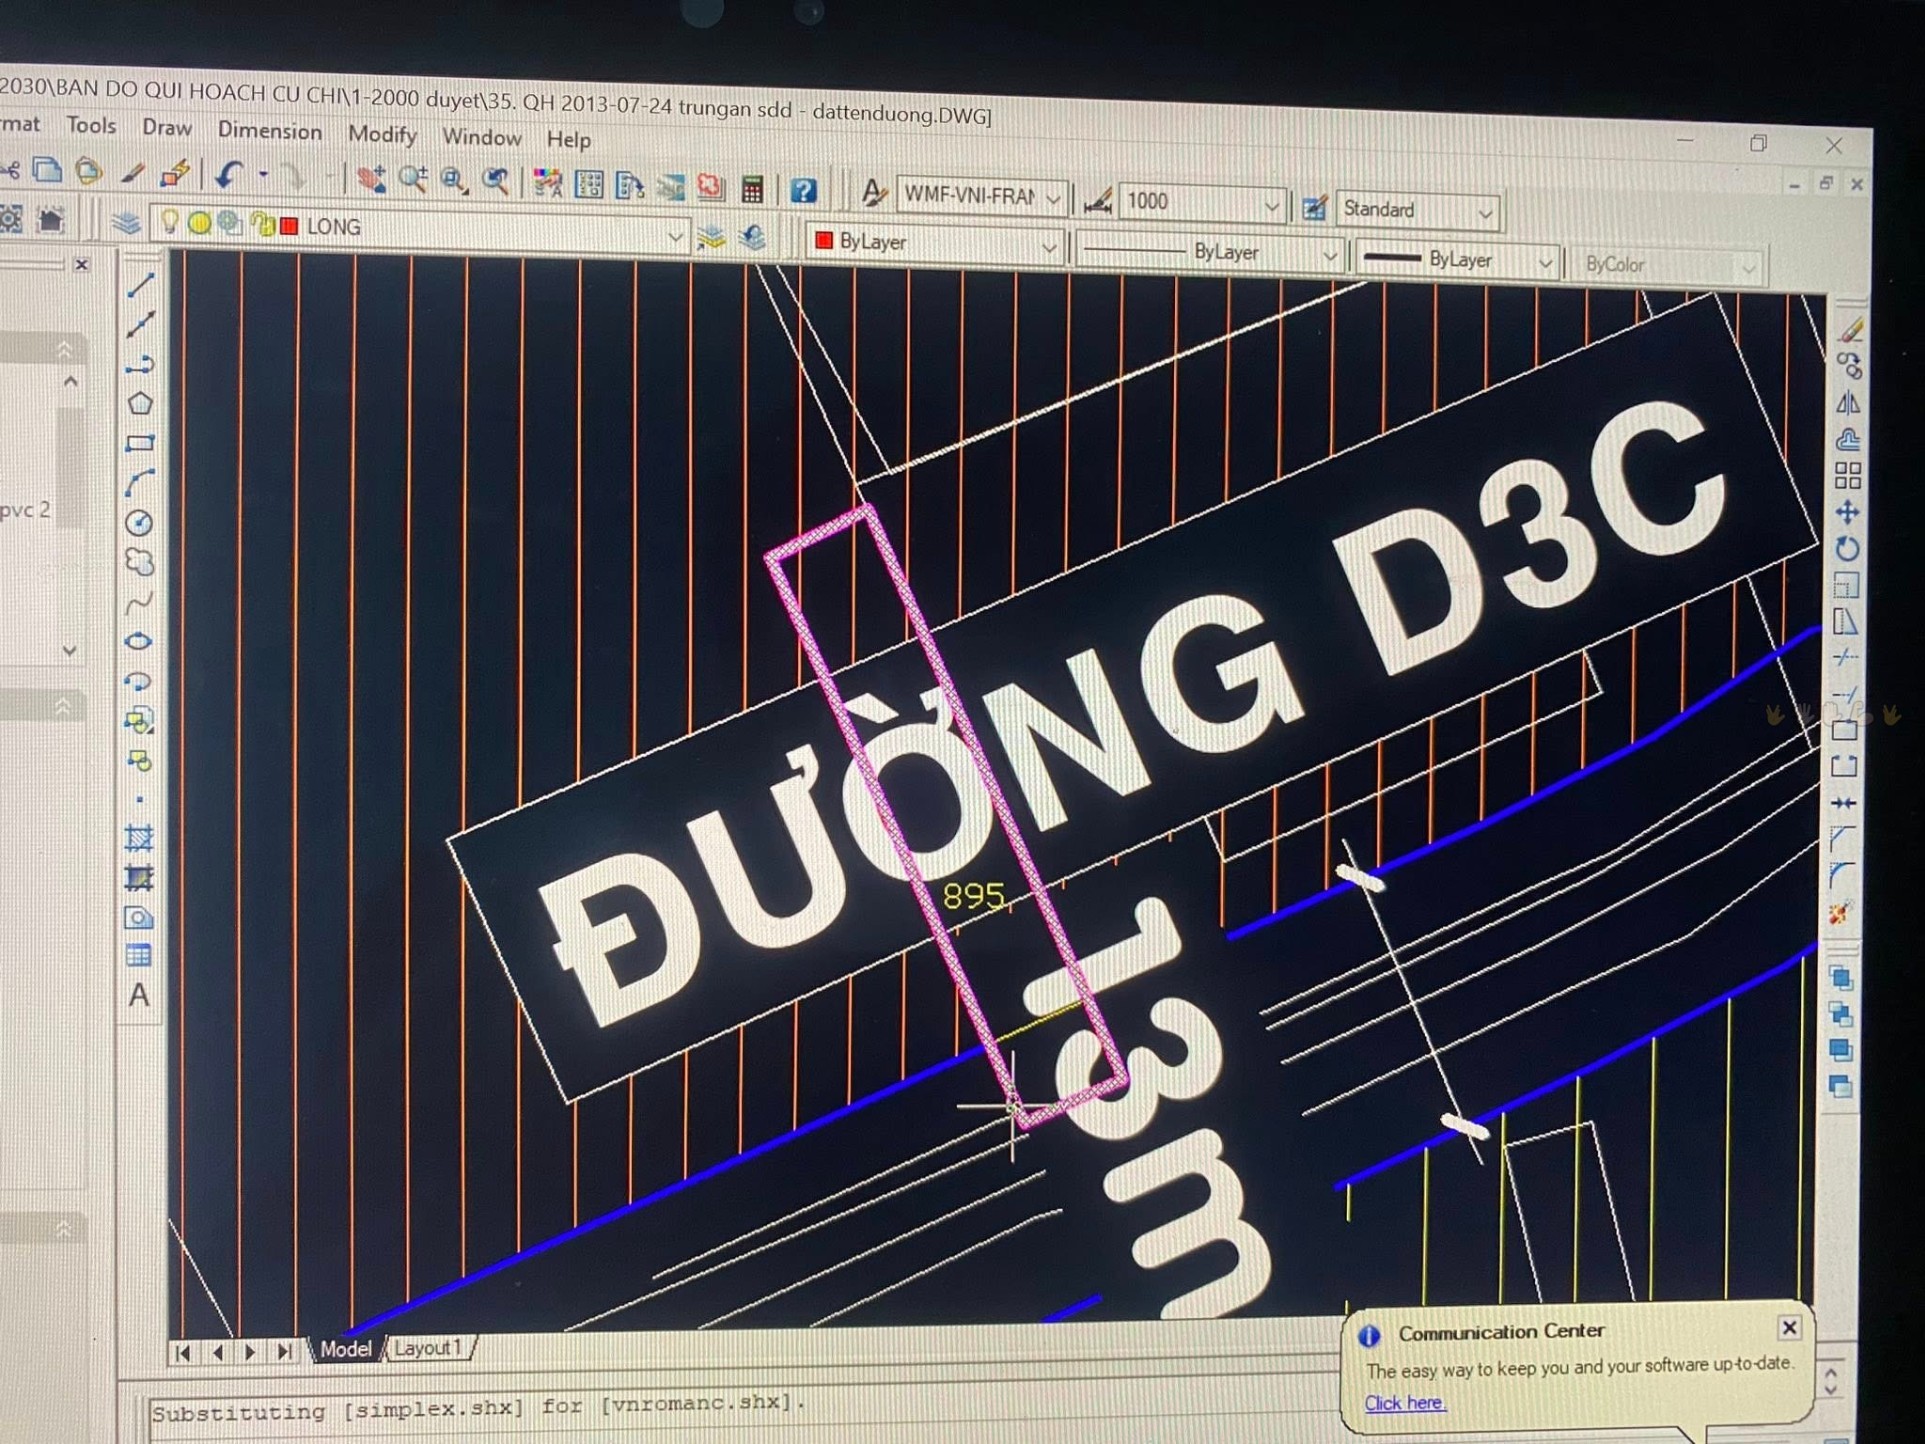The height and width of the screenshot is (1444, 1925).
Task: Select the Rectangle draw tool
Action: [x=140, y=443]
